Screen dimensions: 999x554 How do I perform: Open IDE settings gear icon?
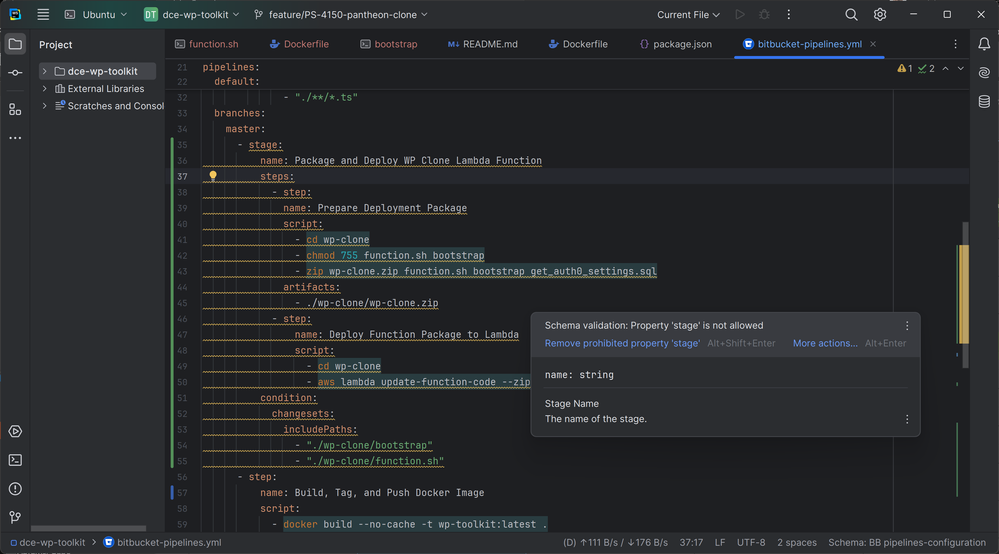[880, 15]
